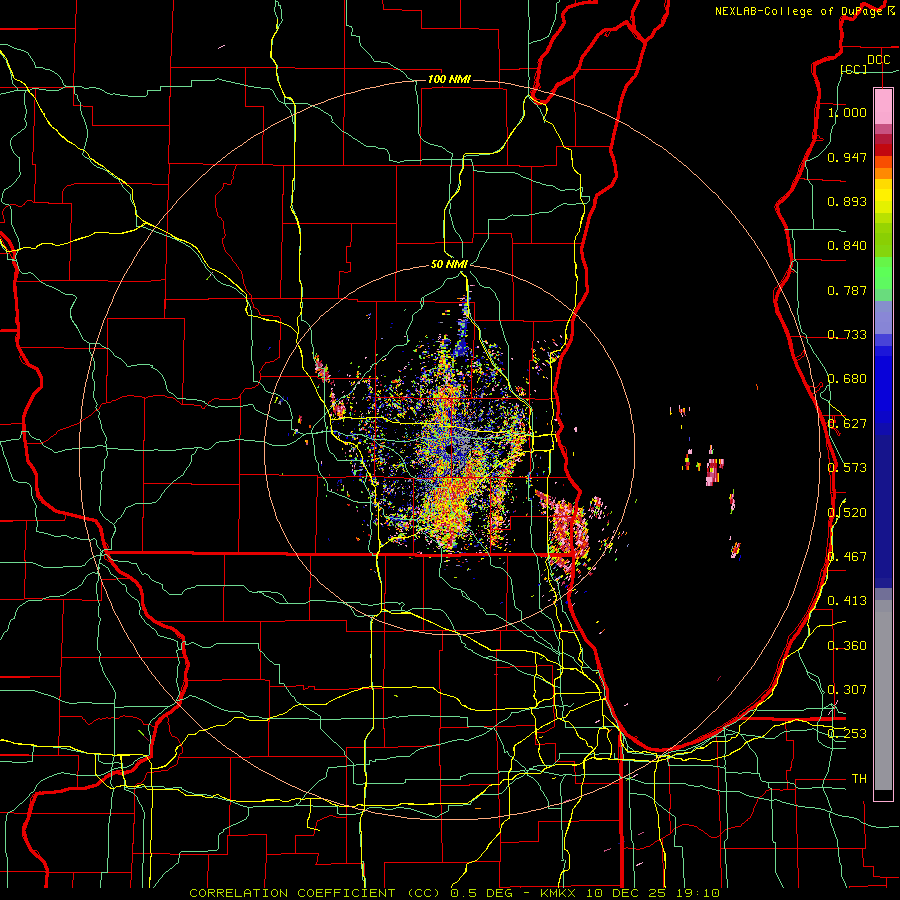The height and width of the screenshot is (900, 900).
Task: Click the 0.573 legend value
Action: tap(847, 468)
